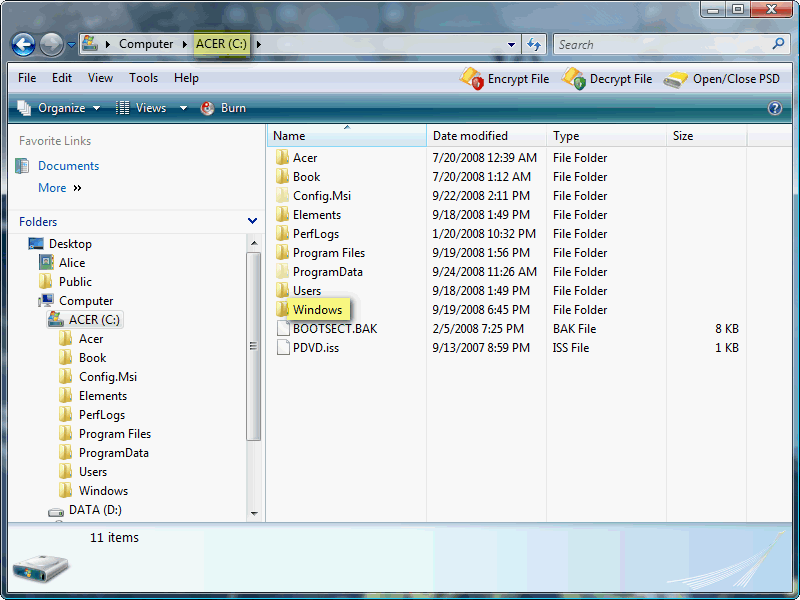Viewport: 800px width, 600px height.
Task: Sort by the Size column header
Action: (x=707, y=136)
